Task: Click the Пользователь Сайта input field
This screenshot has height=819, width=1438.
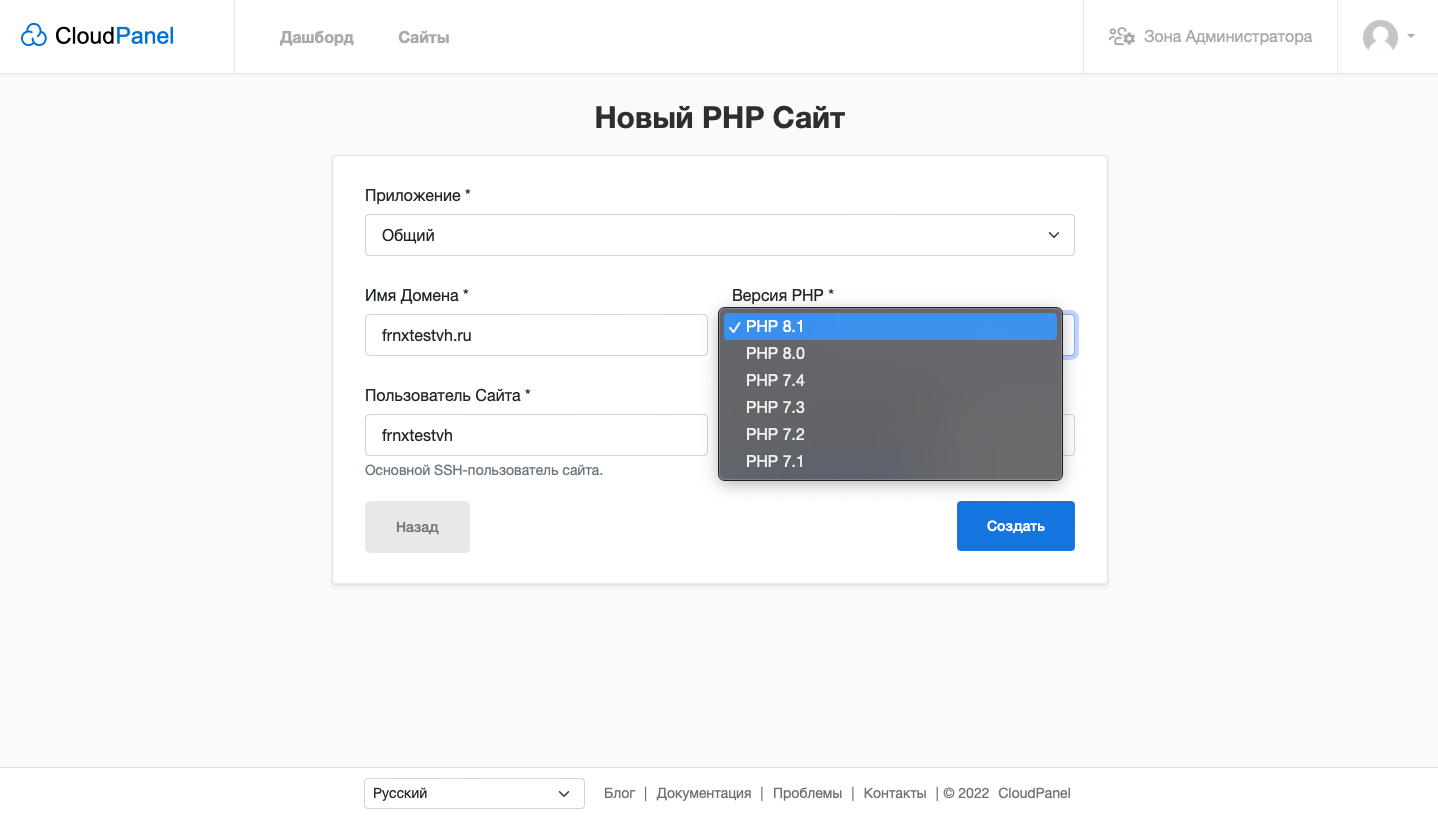Action: 536,435
